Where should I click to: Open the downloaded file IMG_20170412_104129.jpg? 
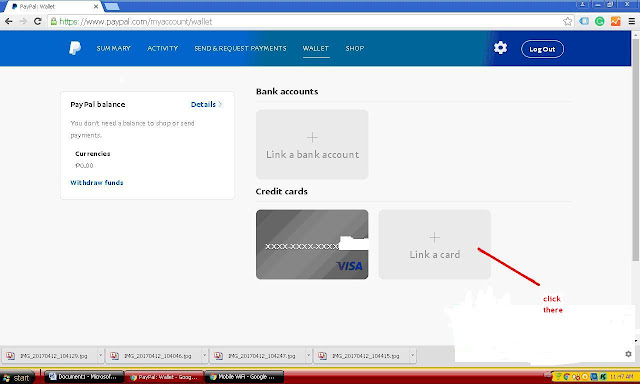pyautogui.click(x=49, y=356)
